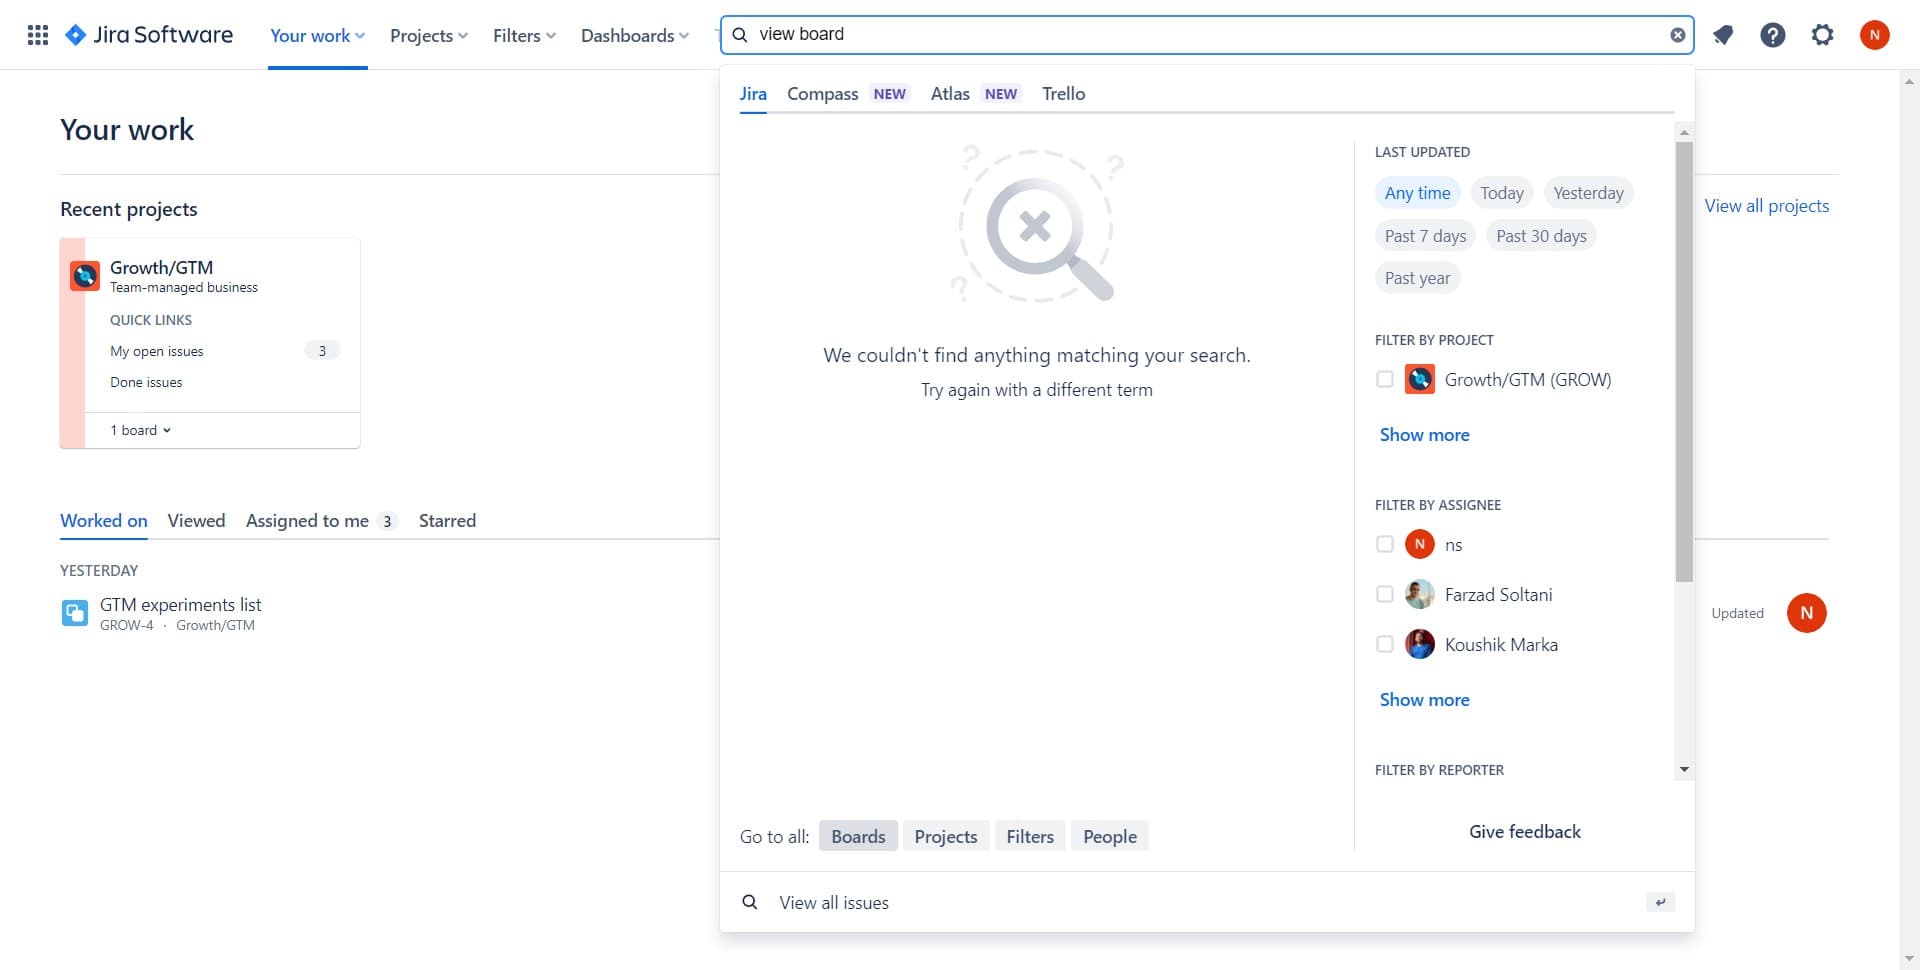
Task: Click the View all projects link
Action: (x=1766, y=205)
